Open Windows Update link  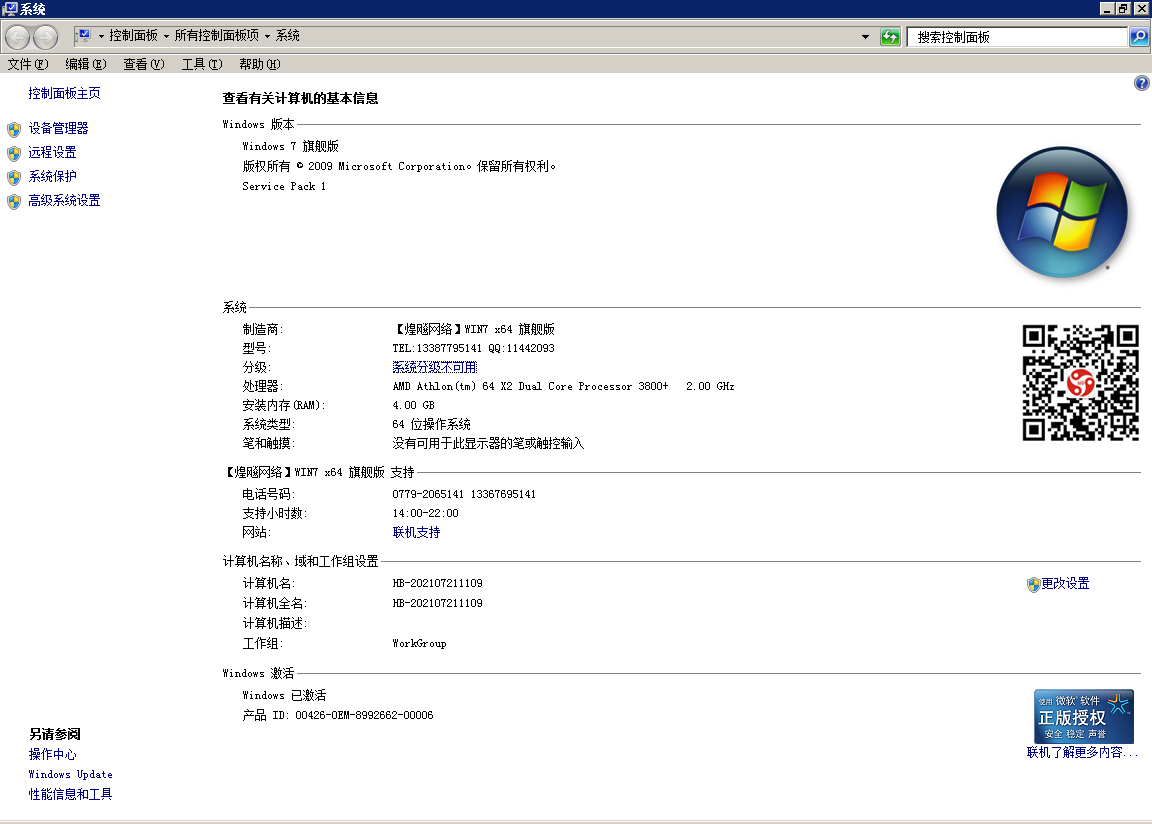[x=71, y=774]
